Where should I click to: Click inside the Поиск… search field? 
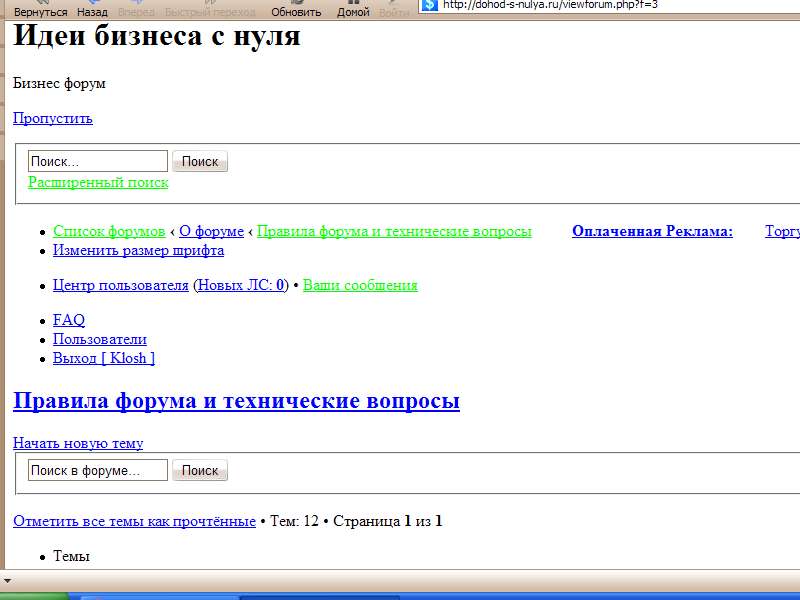97,160
